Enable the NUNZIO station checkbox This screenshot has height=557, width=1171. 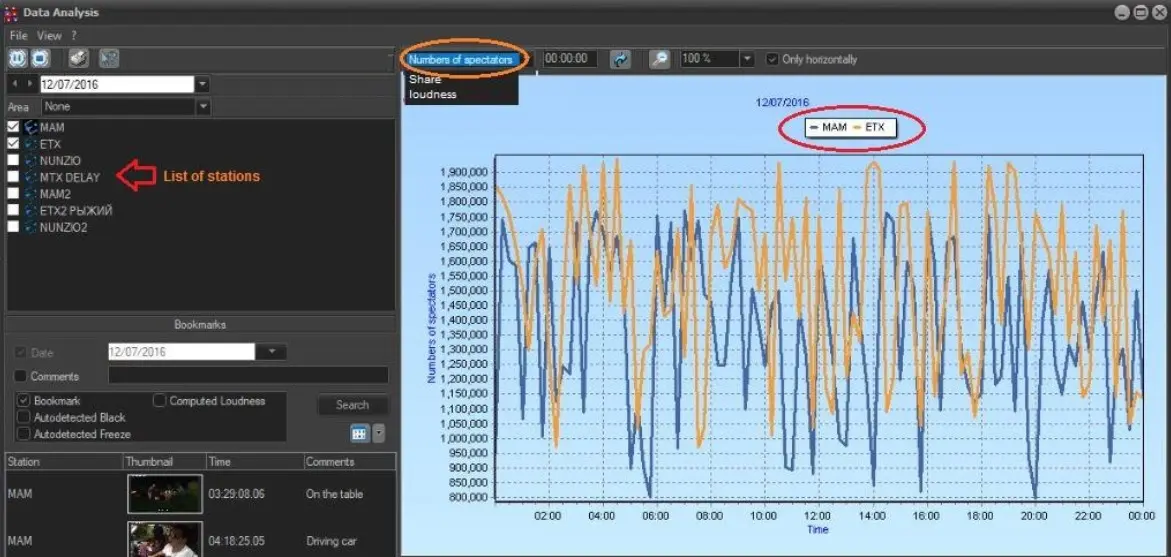click(13, 160)
